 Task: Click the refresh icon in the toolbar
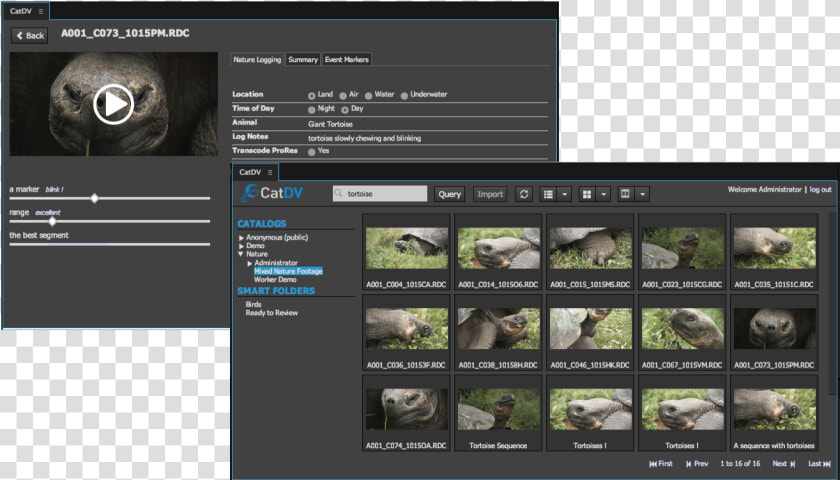pos(523,194)
